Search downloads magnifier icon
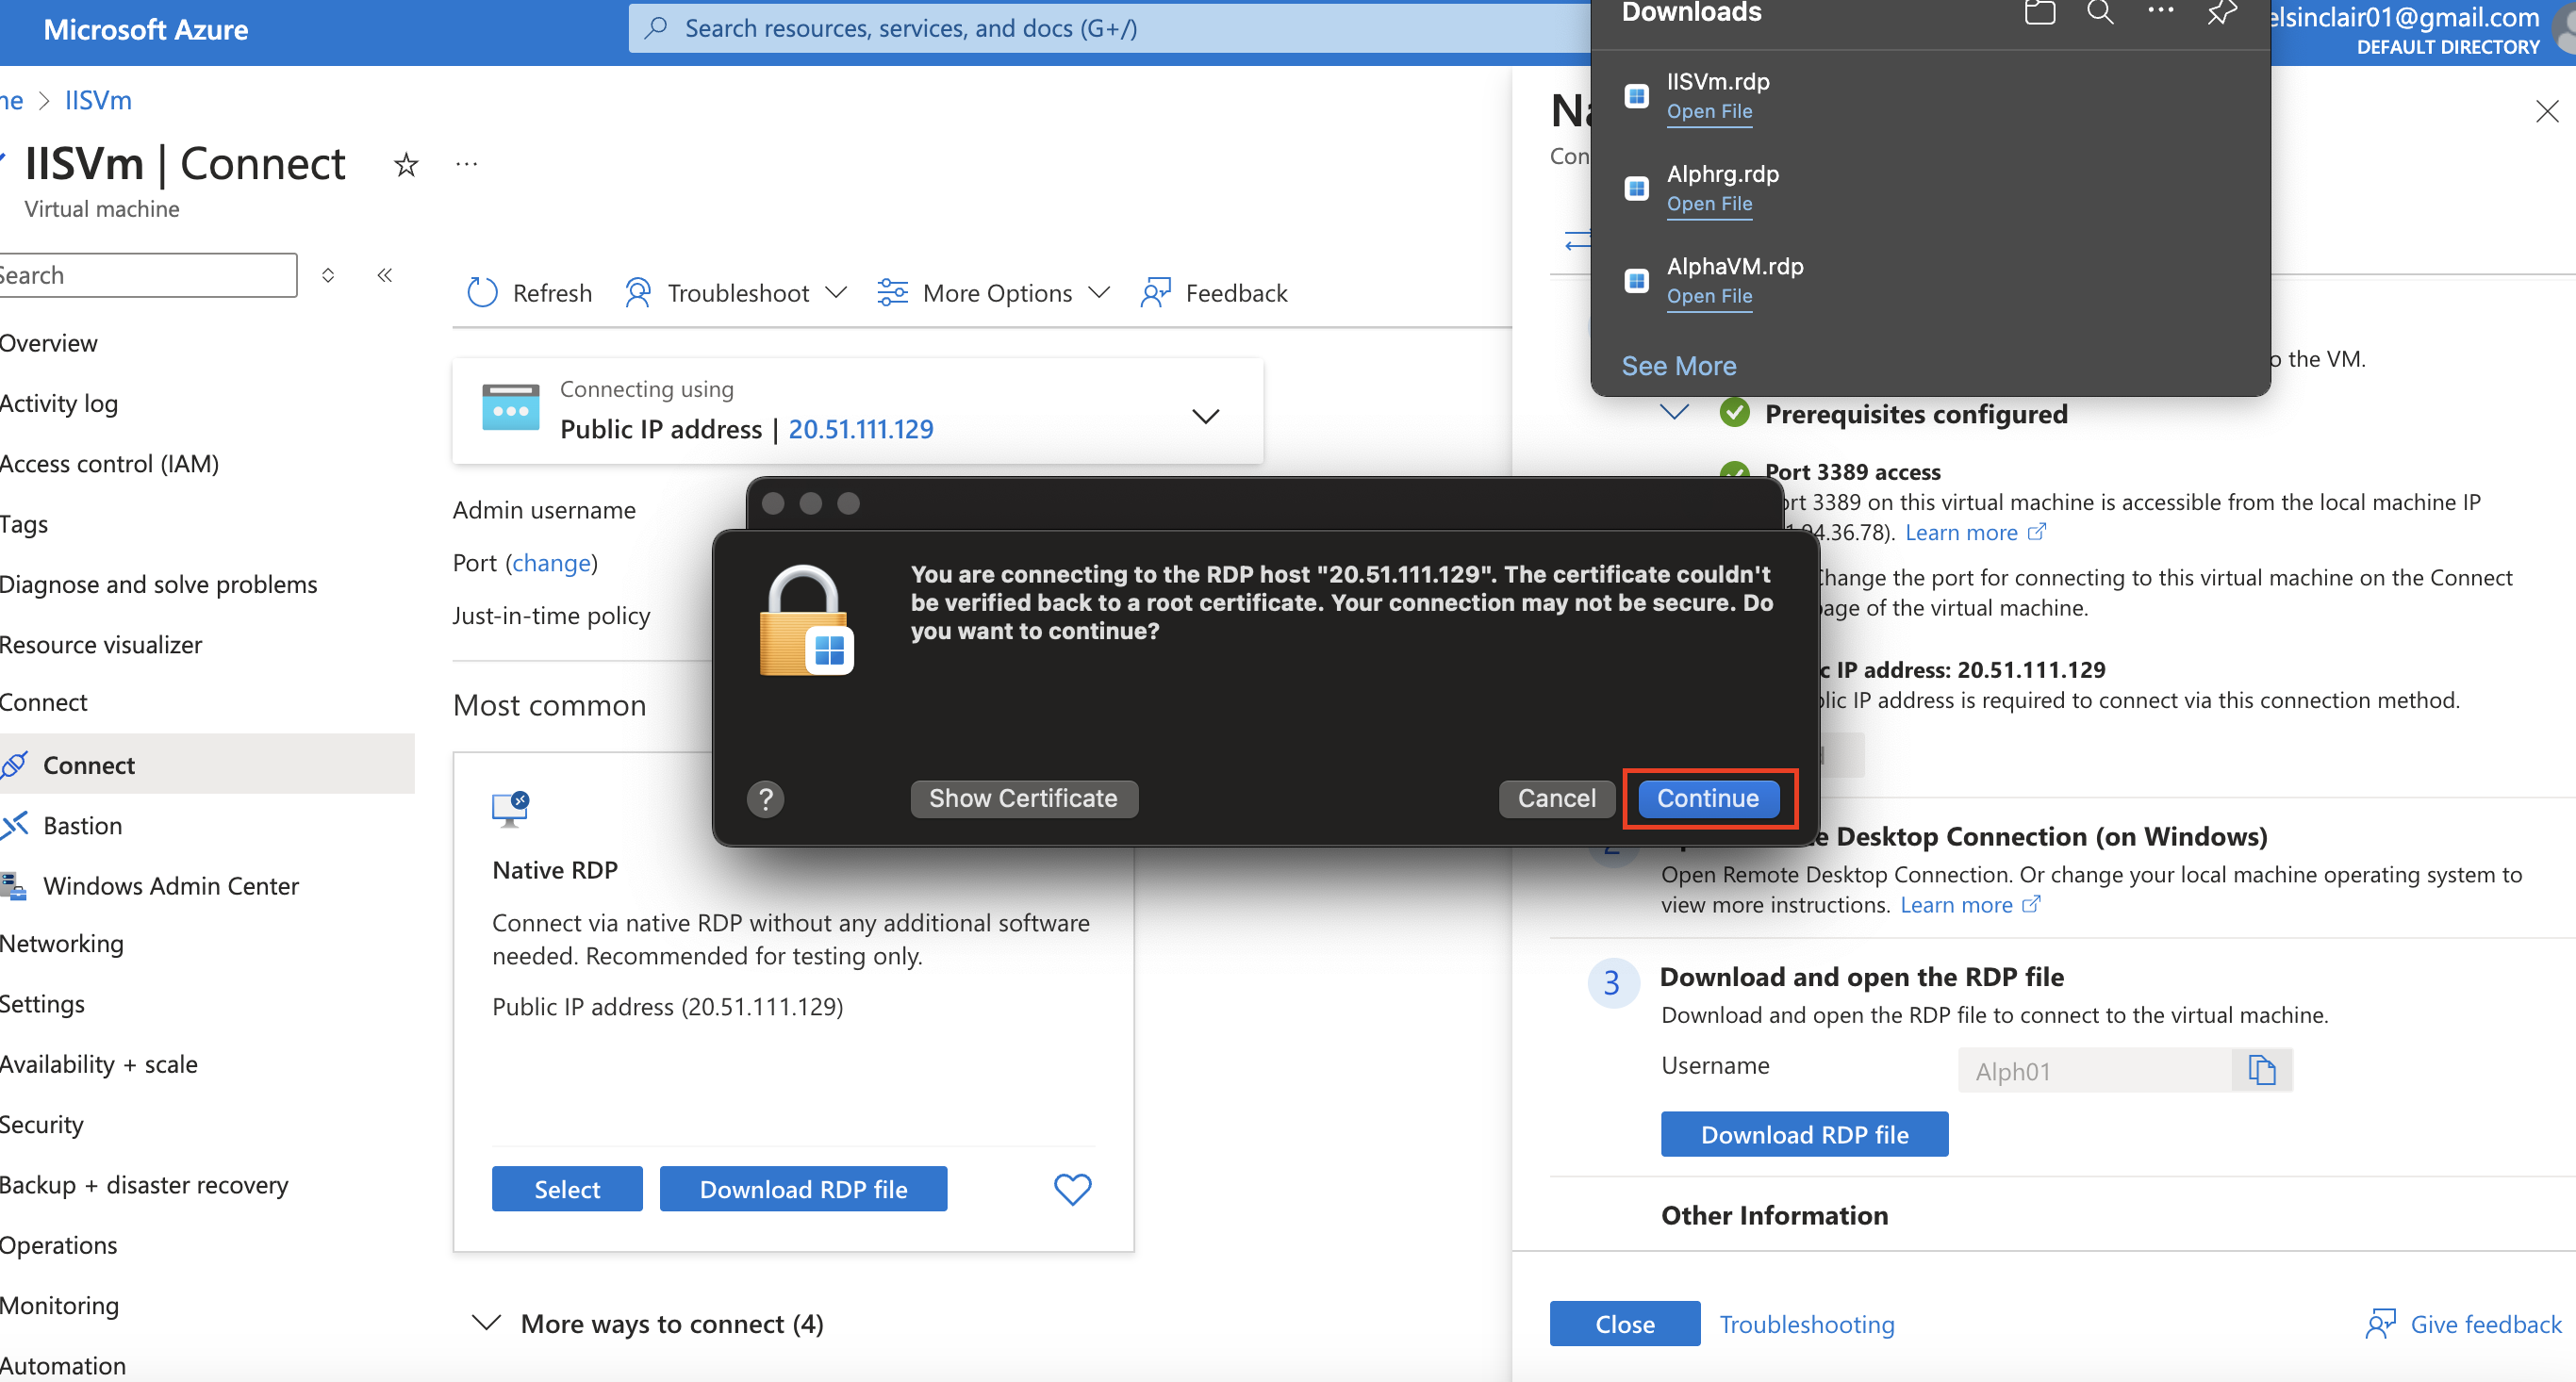 tap(2100, 12)
